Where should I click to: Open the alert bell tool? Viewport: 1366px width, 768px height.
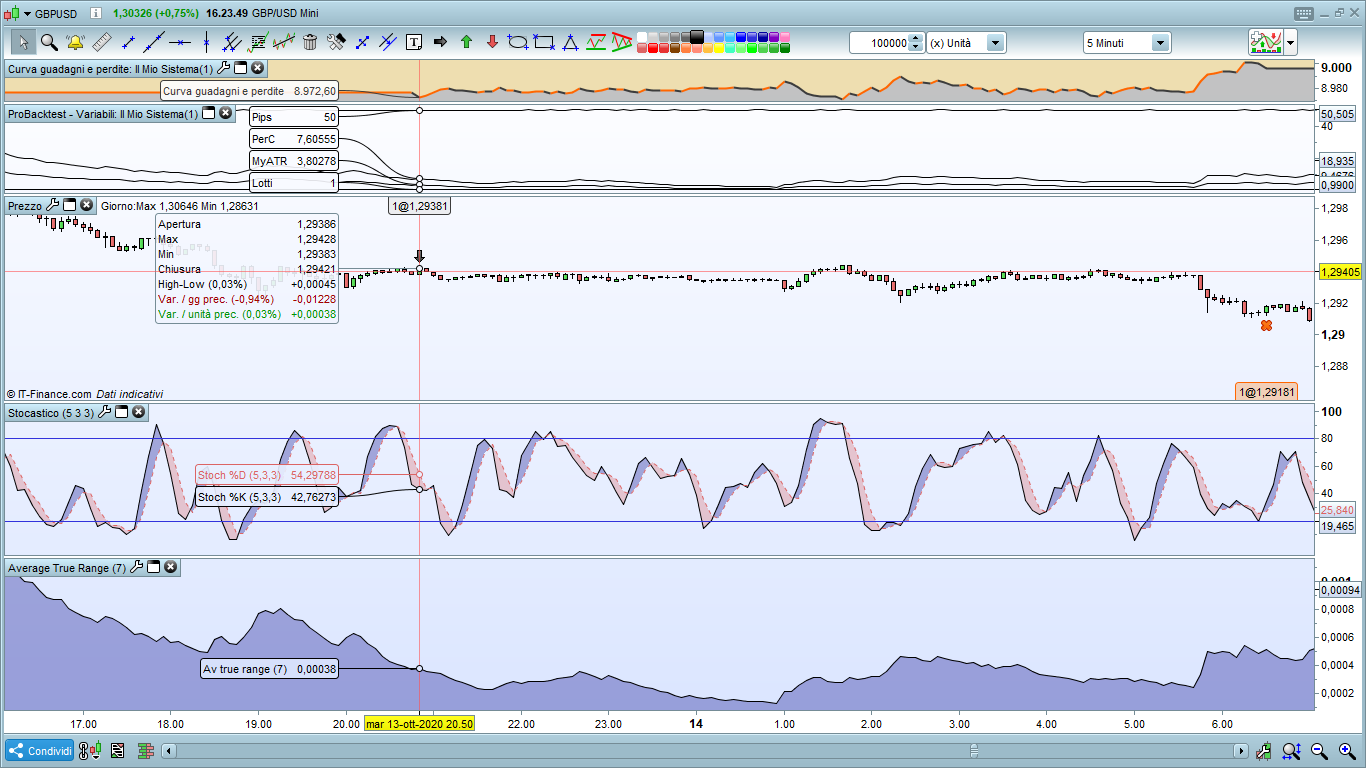coord(75,42)
